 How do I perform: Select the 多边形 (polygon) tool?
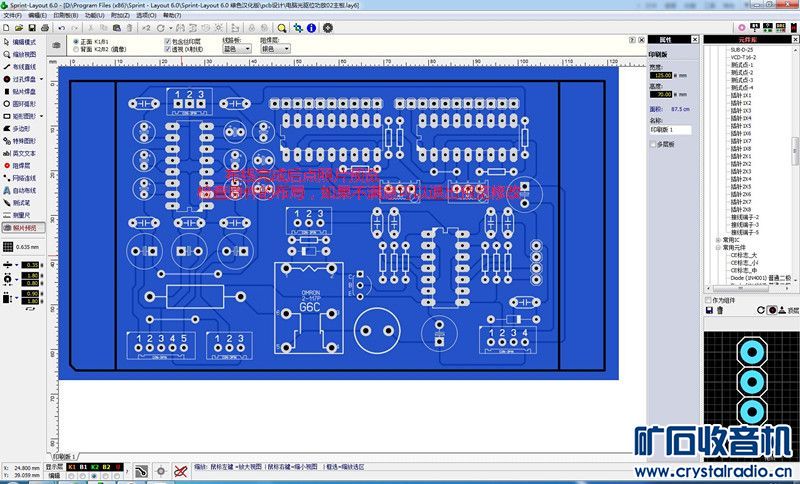pos(22,129)
